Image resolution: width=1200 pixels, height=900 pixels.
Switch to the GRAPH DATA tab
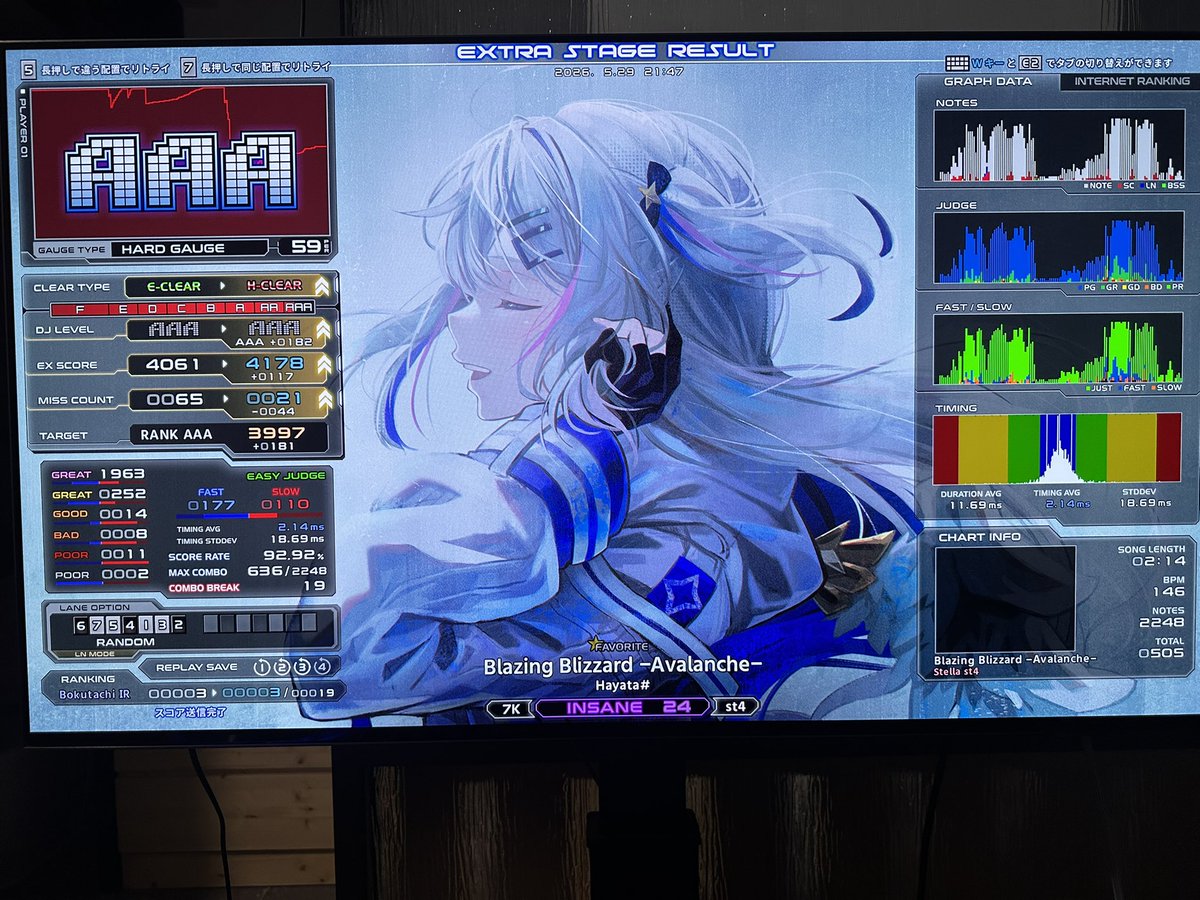(987, 82)
